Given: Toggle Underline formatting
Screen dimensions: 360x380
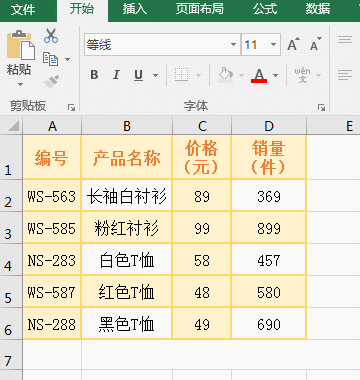Looking at the screenshot, I should click(138, 75).
